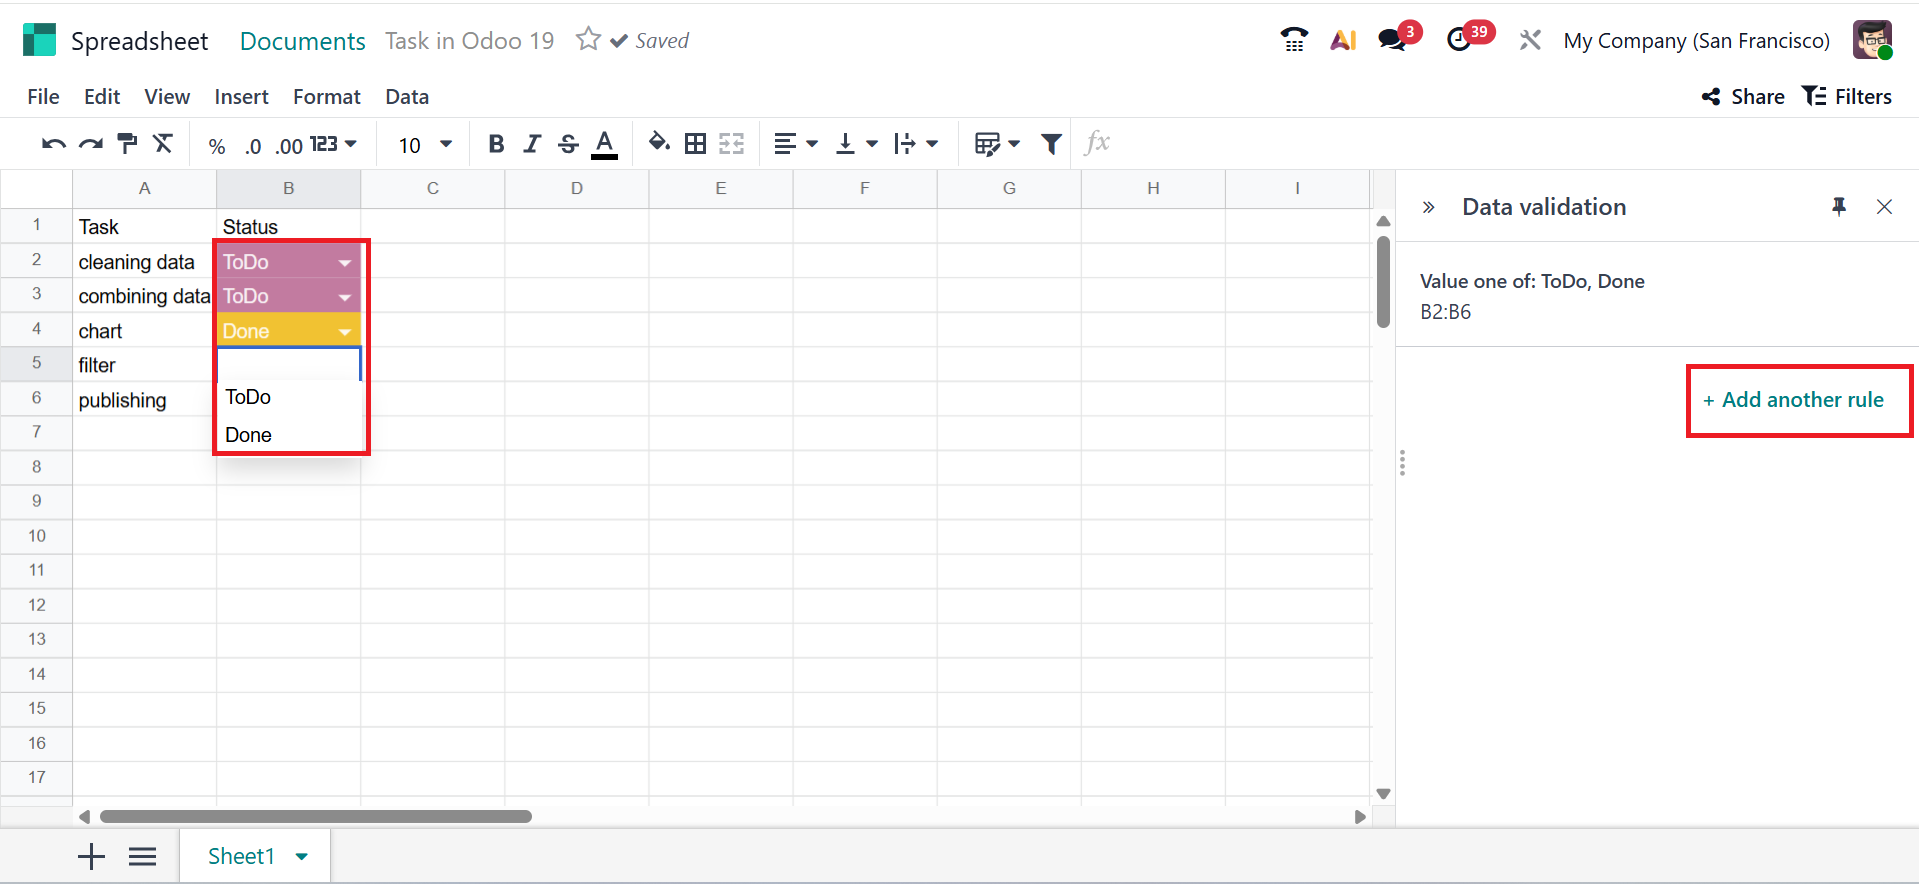Open the user avatar menu
Screen dimensions: 1919x884
1872,40
